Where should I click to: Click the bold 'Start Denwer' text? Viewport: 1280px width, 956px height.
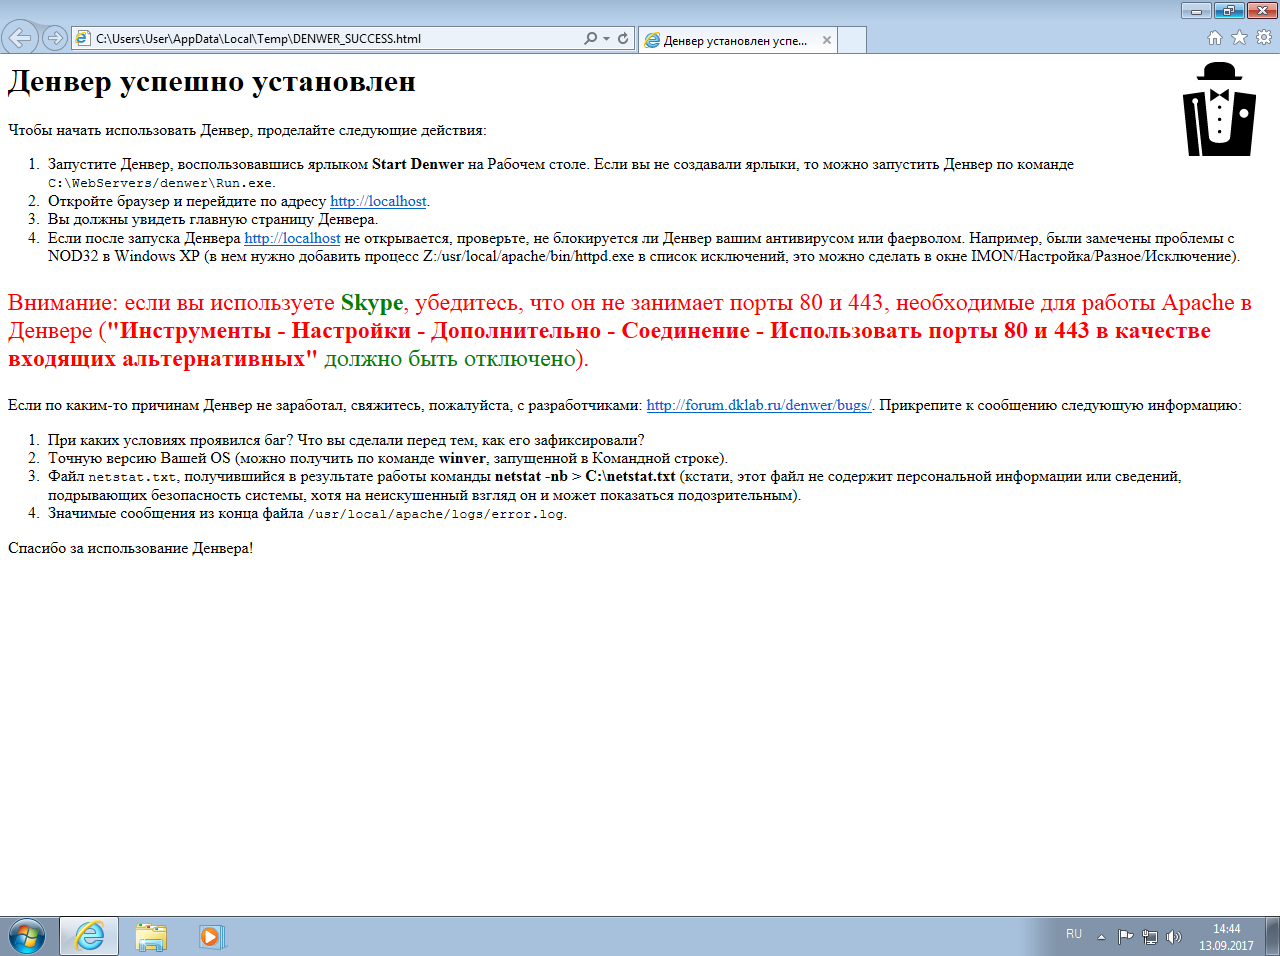coord(418,164)
